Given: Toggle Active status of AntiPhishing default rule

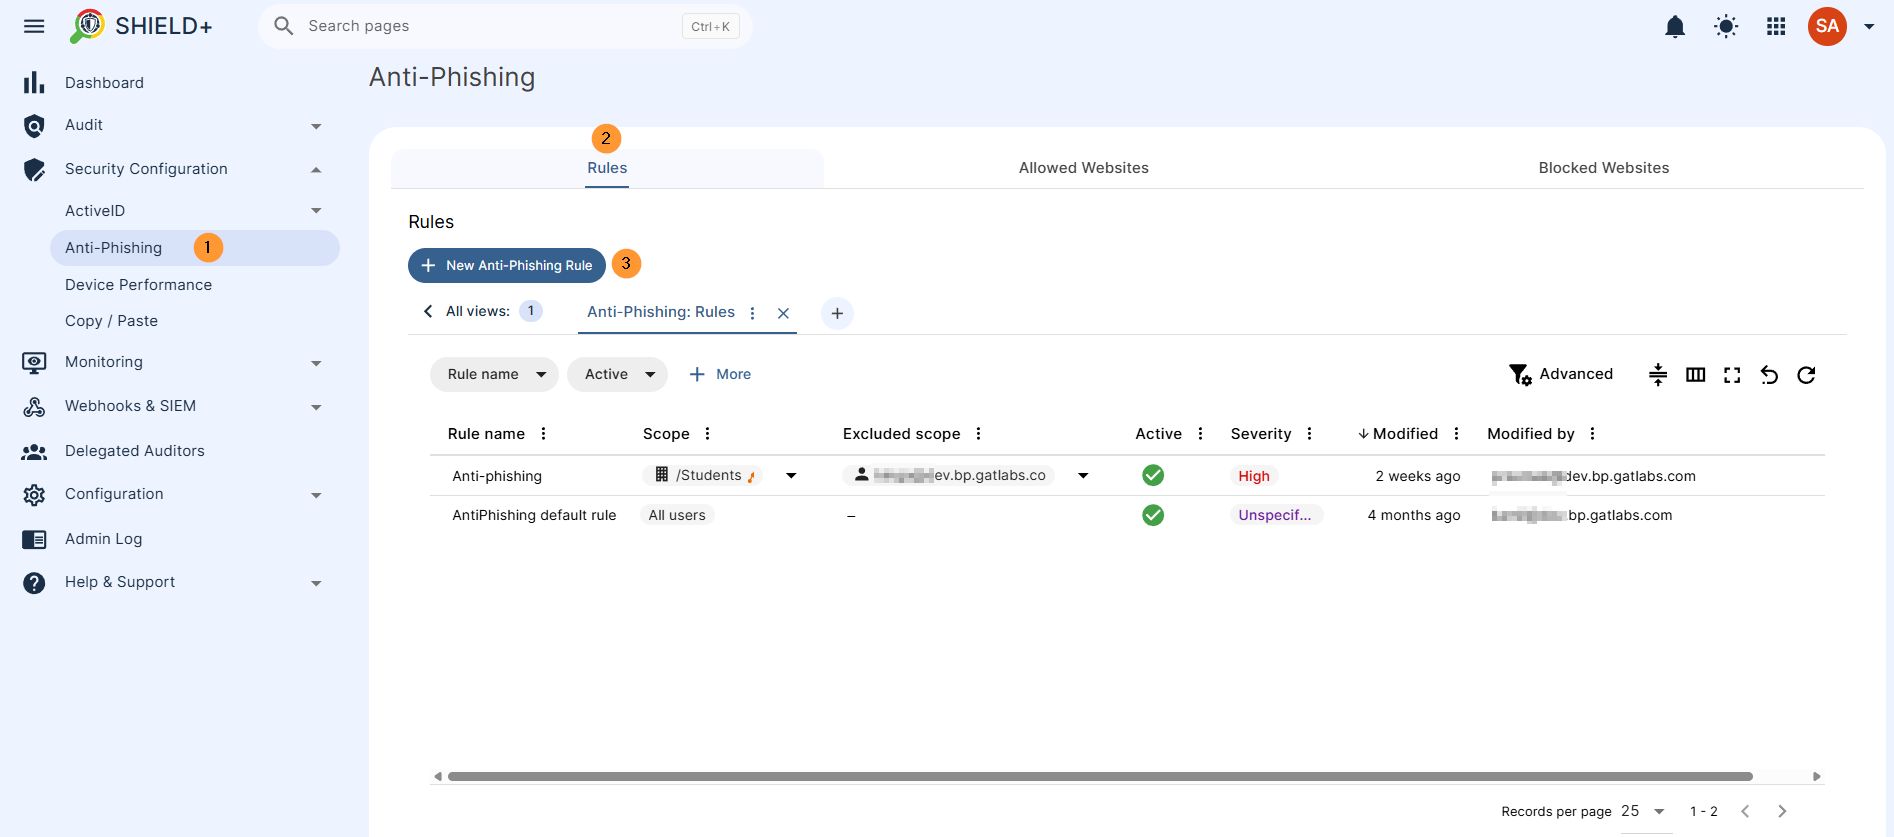Looking at the screenshot, I should (x=1153, y=515).
